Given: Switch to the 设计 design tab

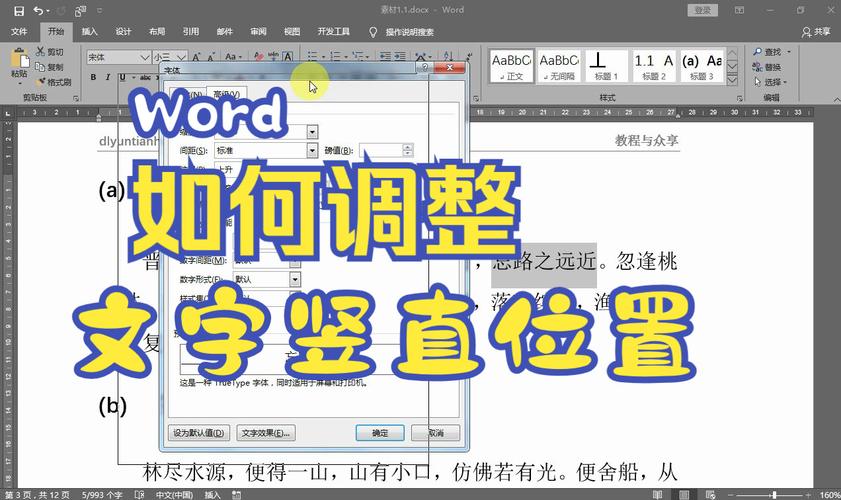Looking at the screenshot, I should (x=123, y=32).
